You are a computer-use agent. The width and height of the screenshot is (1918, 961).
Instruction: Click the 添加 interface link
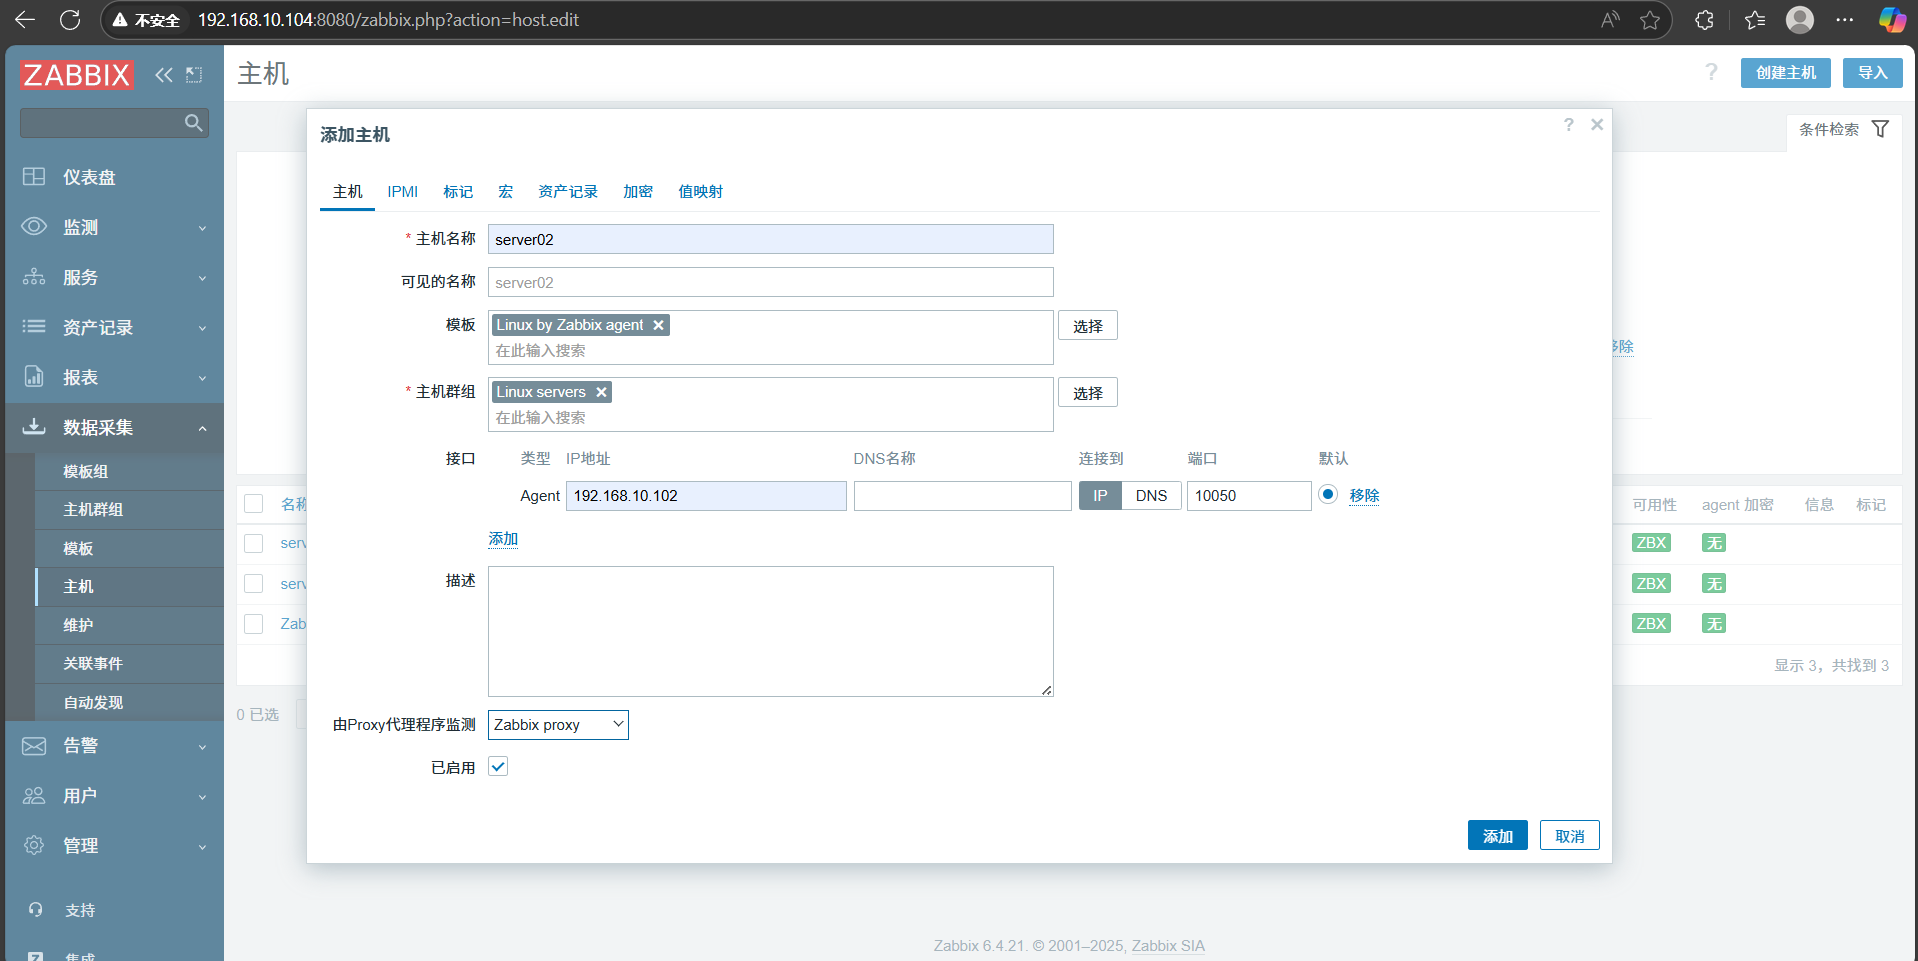point(503,539)
